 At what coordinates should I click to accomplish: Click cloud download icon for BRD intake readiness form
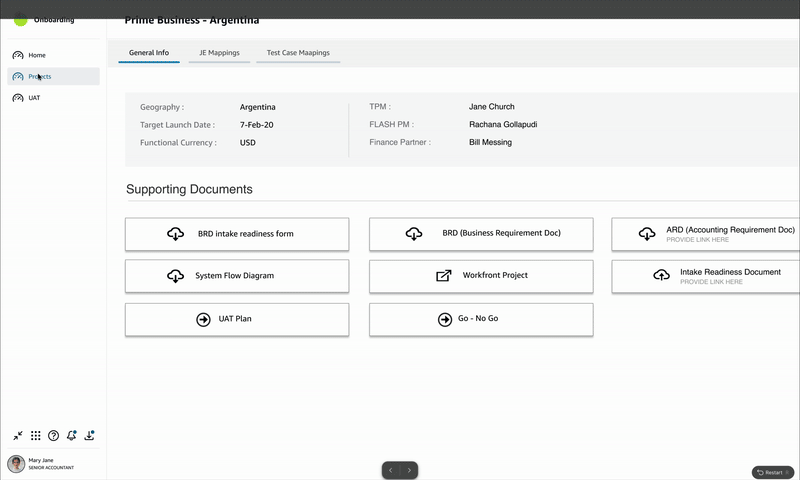pos(176,234)
